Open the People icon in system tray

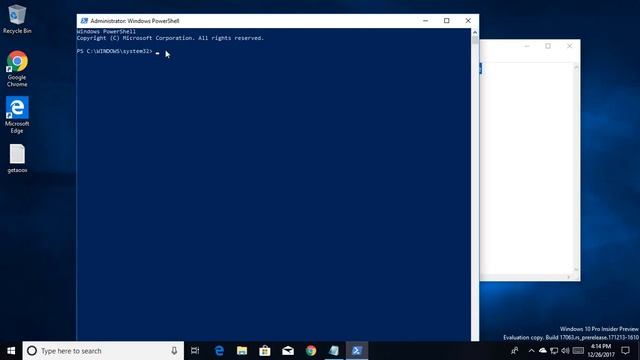[x=515, y=351]
